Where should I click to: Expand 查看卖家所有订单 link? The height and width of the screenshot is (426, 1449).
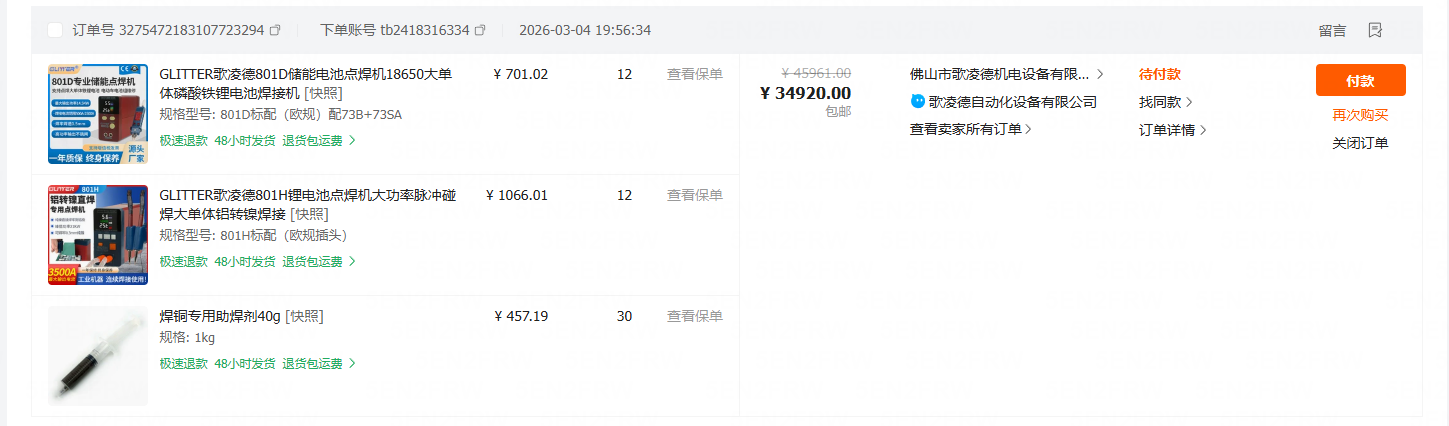pos(970,129)
